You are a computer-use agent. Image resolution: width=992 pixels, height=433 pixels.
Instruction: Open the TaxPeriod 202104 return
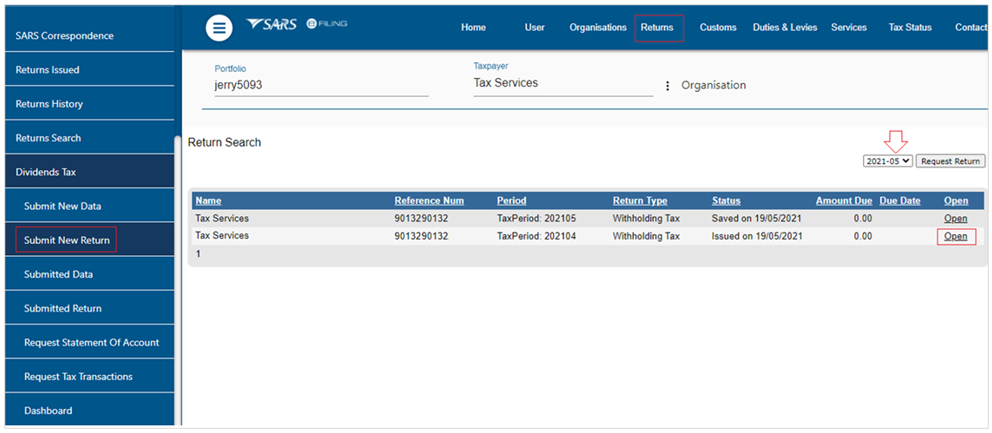955,236
